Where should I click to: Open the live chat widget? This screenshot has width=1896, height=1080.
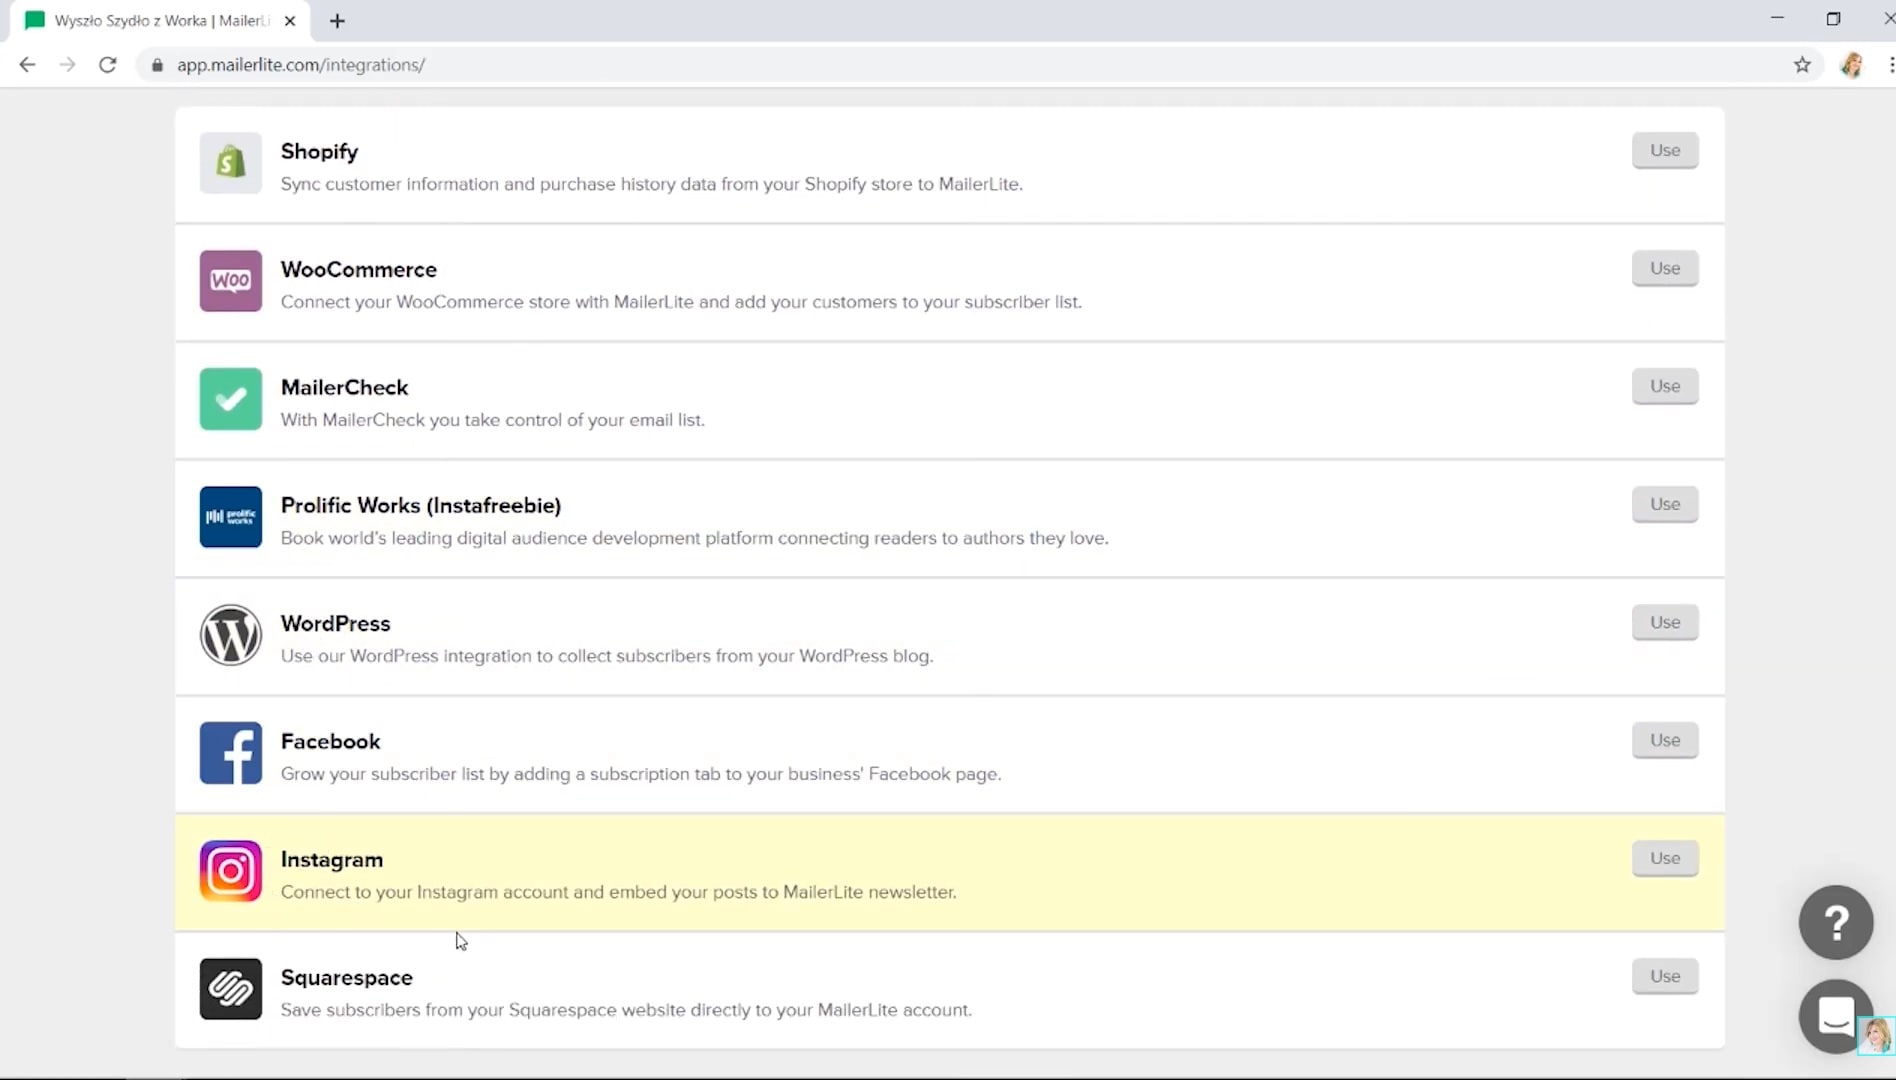[x=1836, y=1016]
